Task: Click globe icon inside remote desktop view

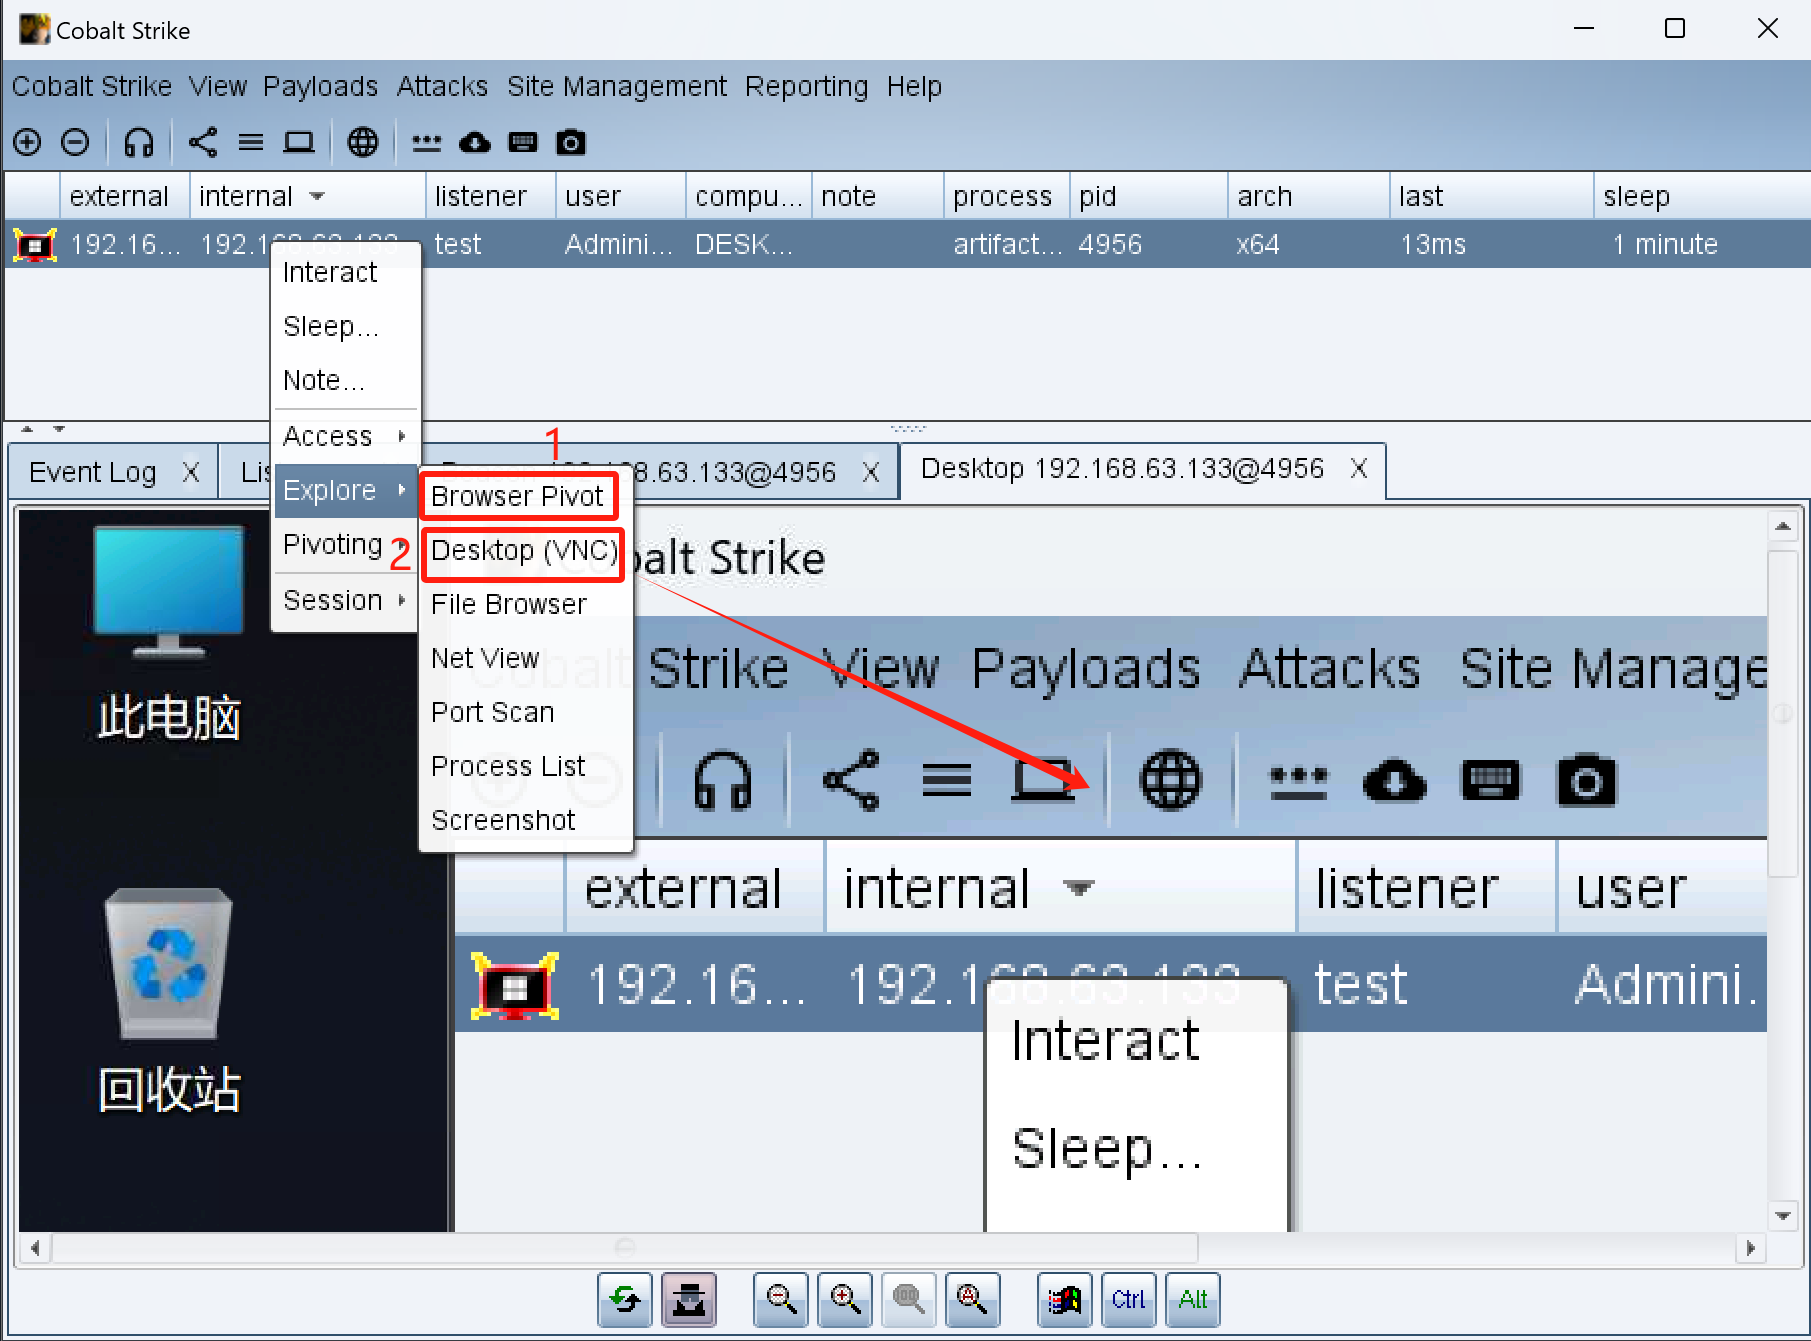Action: (1171, 781)
